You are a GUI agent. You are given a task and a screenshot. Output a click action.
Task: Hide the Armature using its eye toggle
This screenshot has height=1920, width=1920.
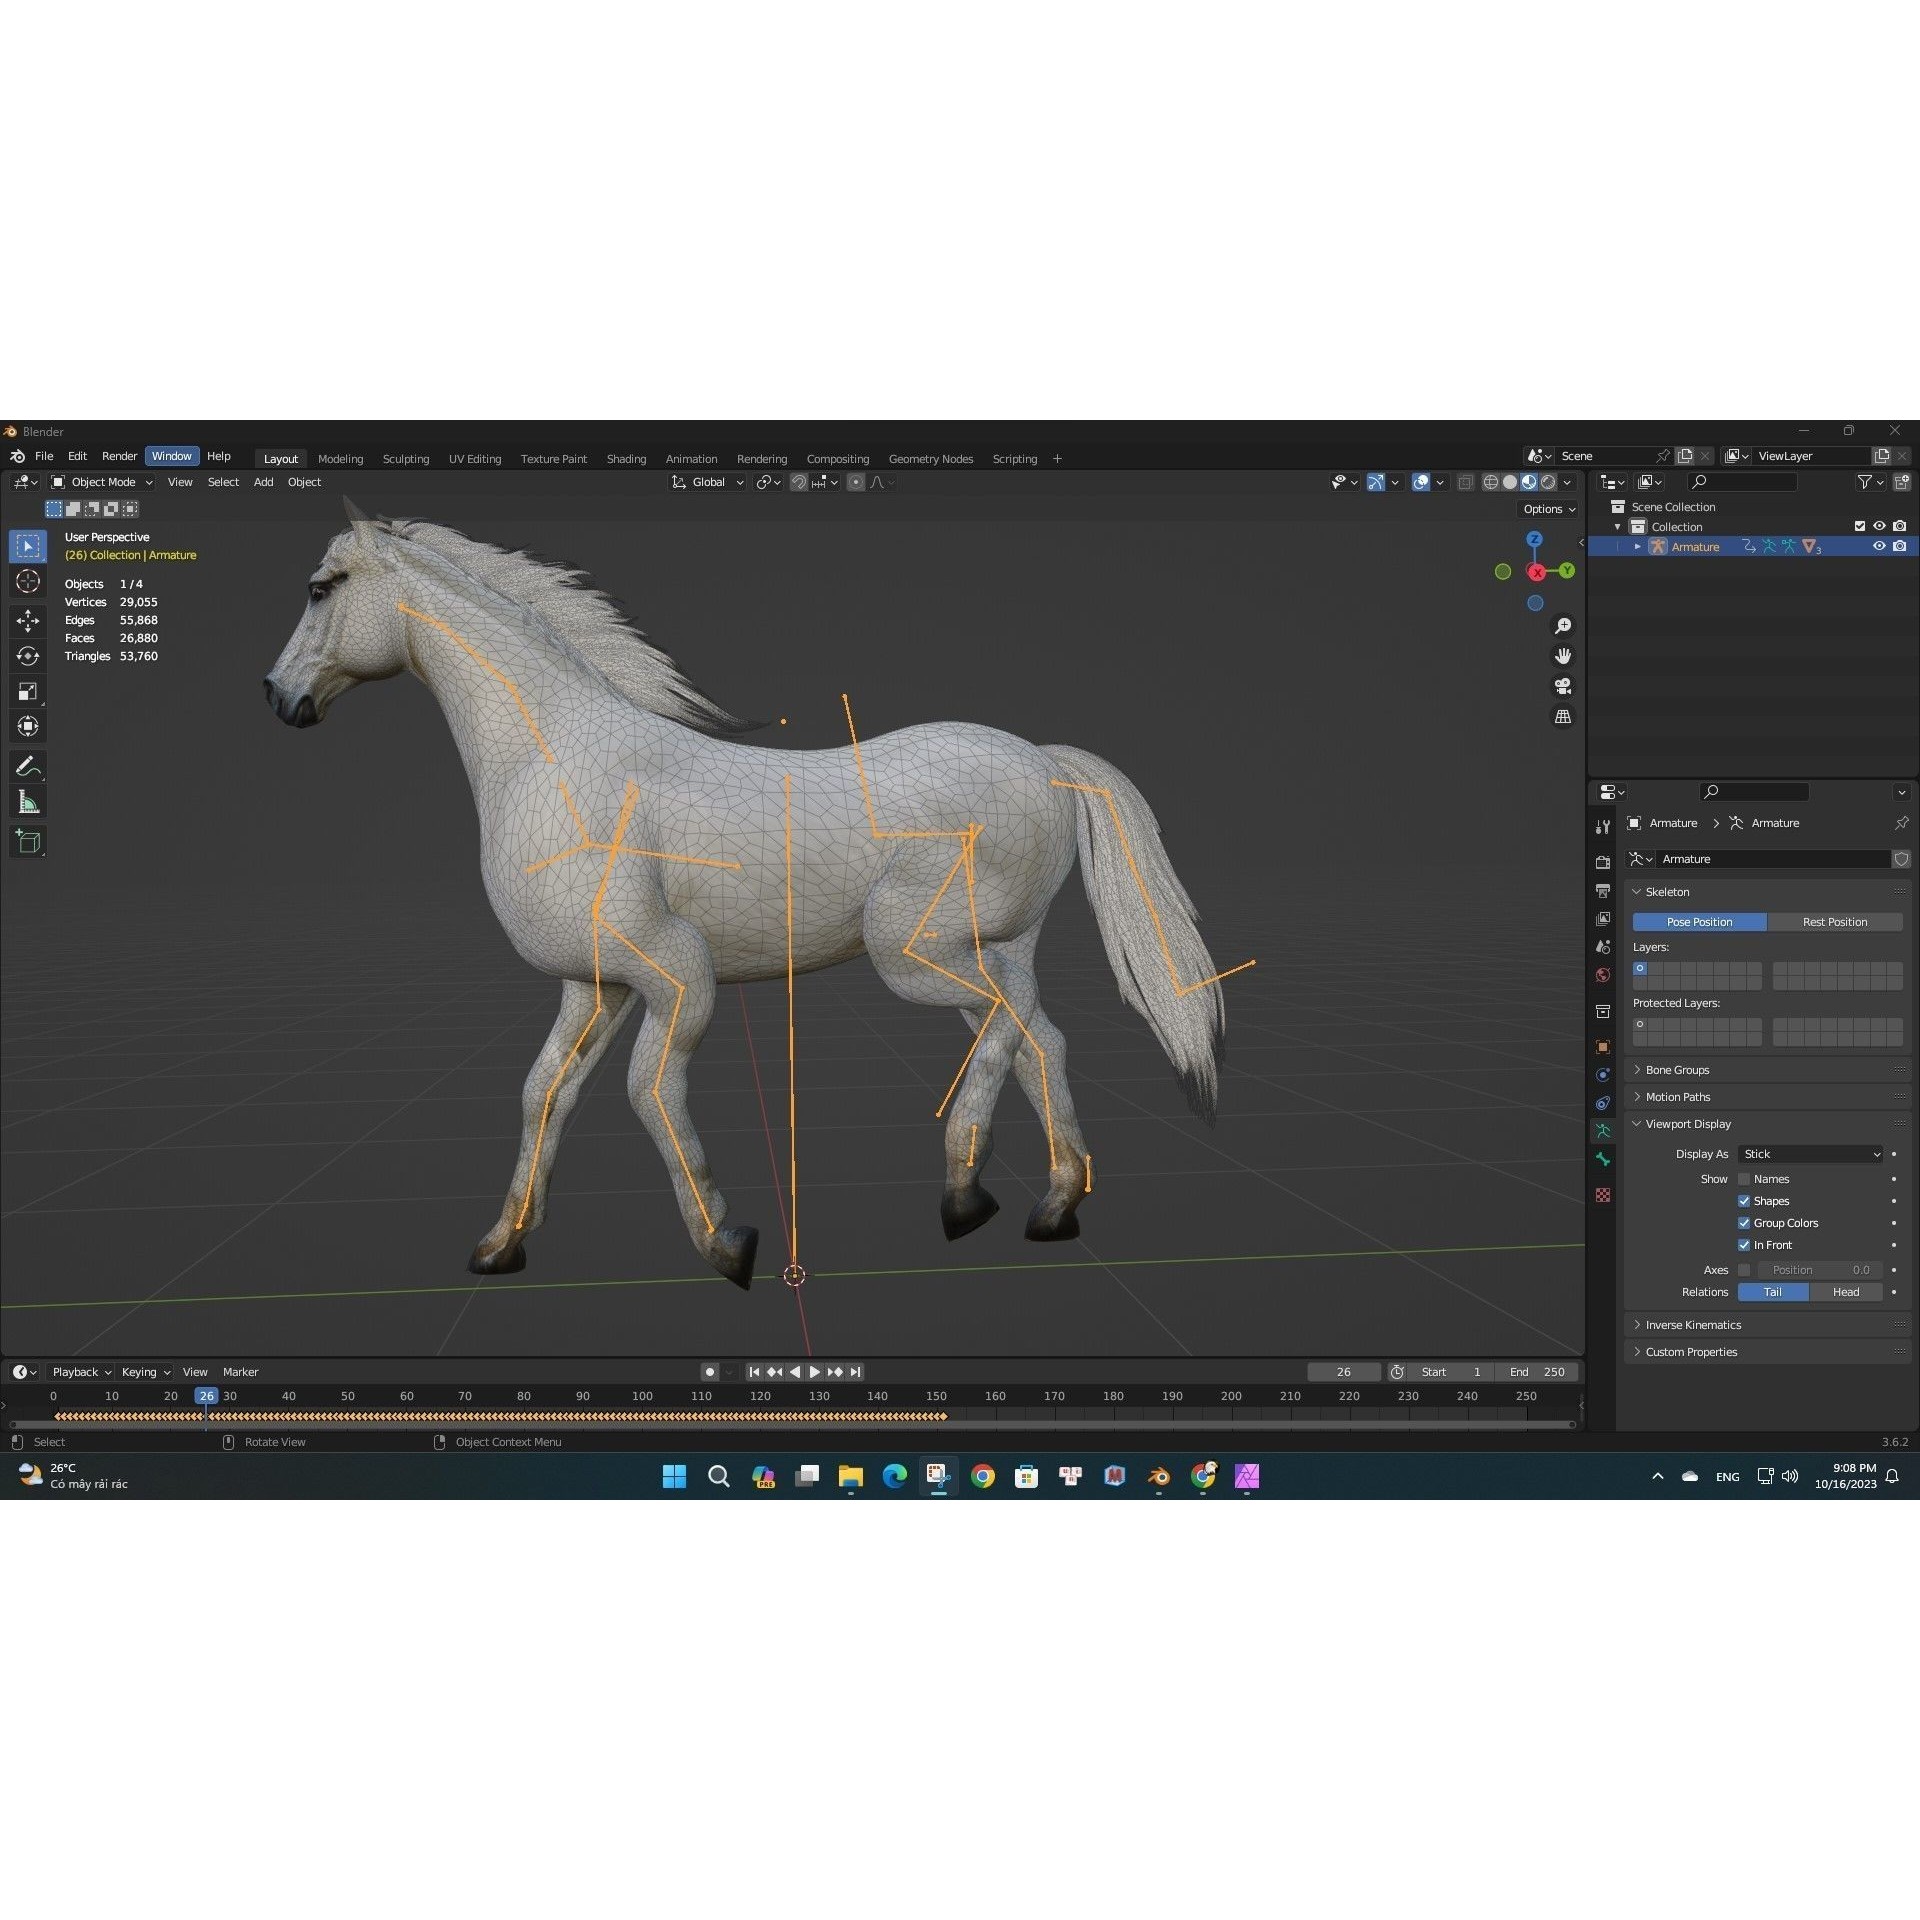pyautogui.click(x=1879, y=546)
